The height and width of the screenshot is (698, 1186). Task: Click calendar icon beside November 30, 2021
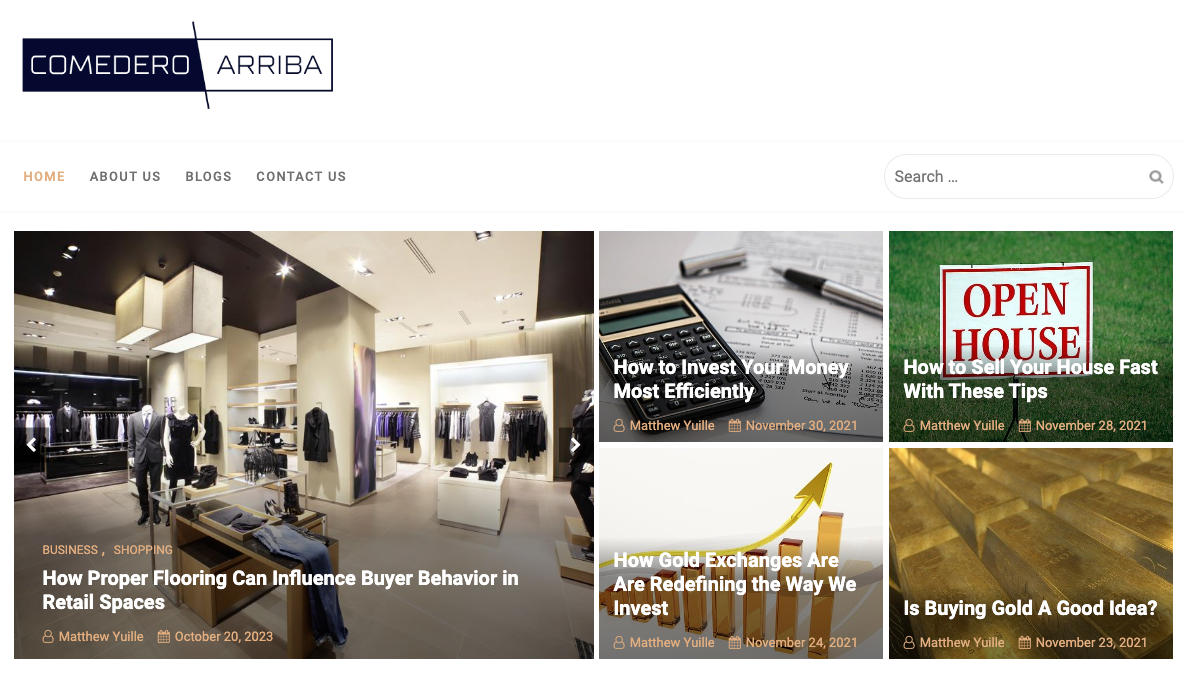tap(734, 426)
